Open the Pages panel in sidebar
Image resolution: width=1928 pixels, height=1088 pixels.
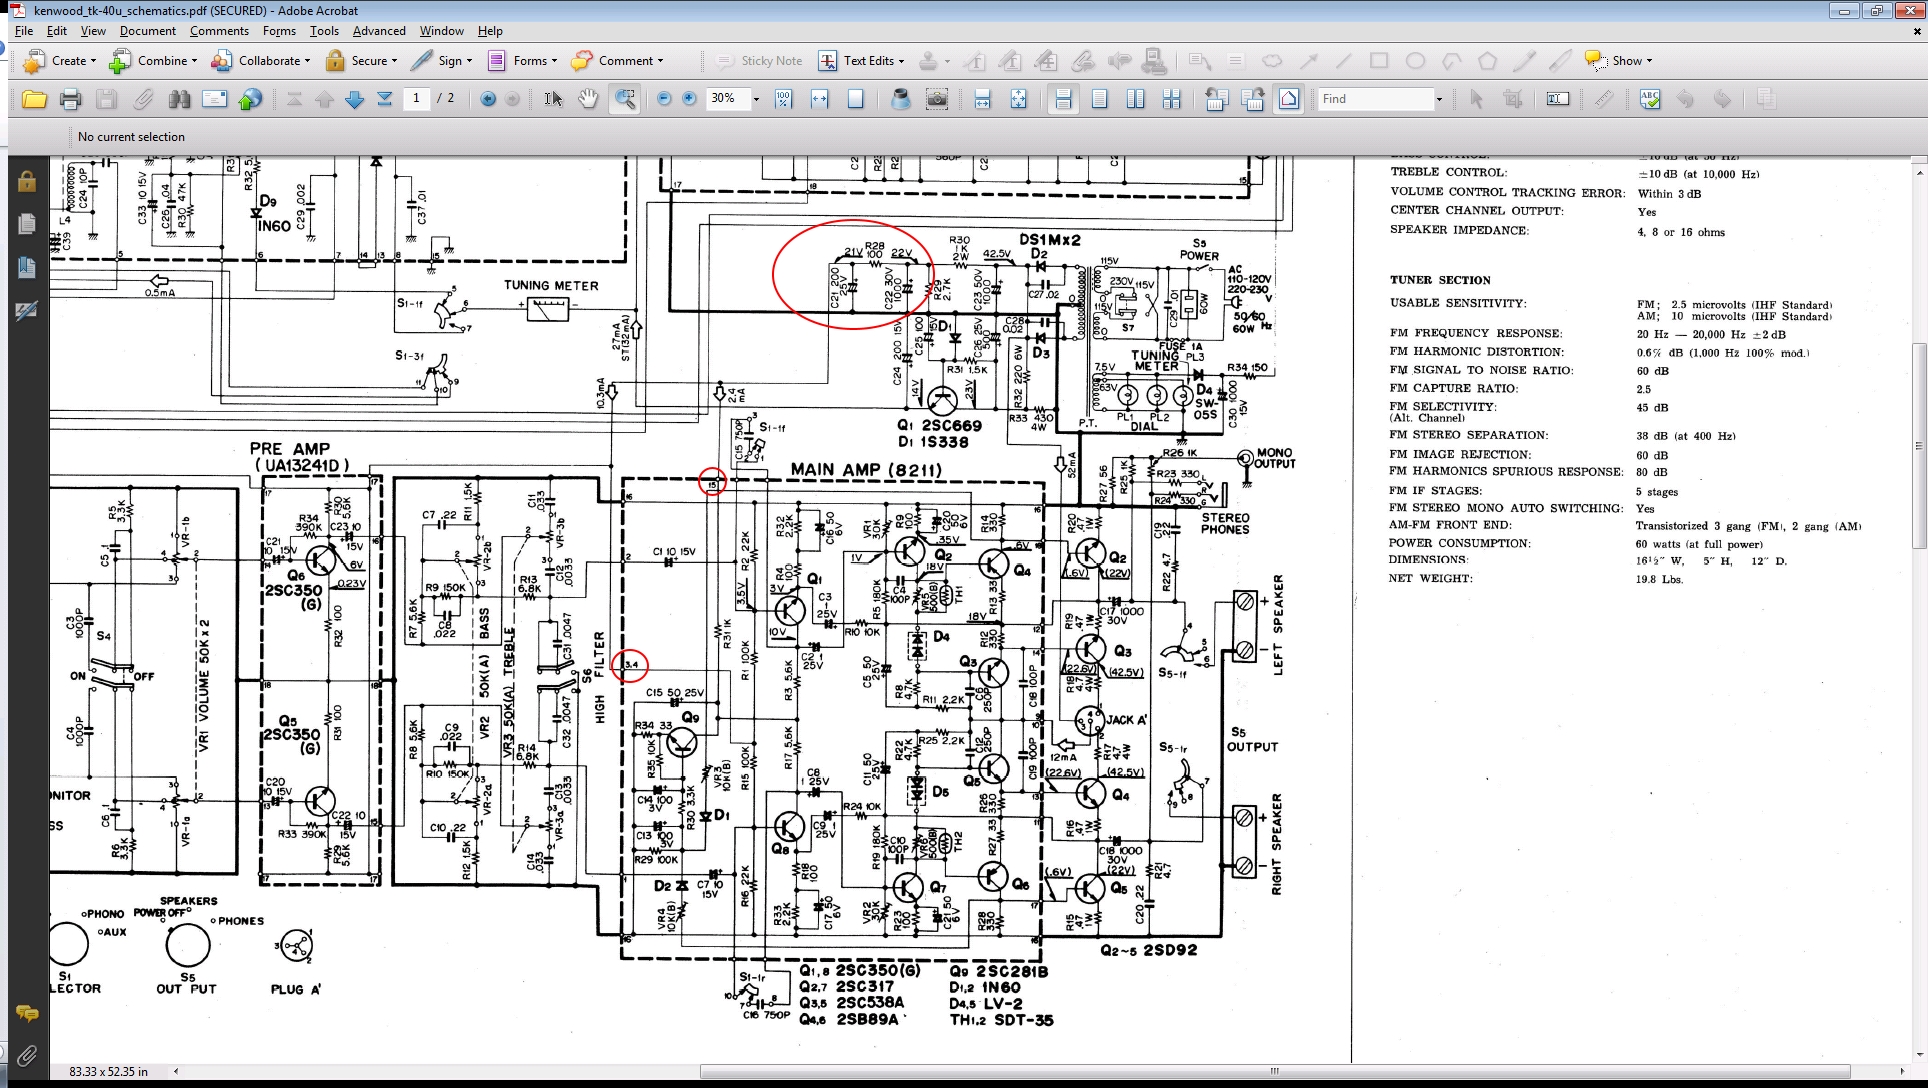coord(27,224)
